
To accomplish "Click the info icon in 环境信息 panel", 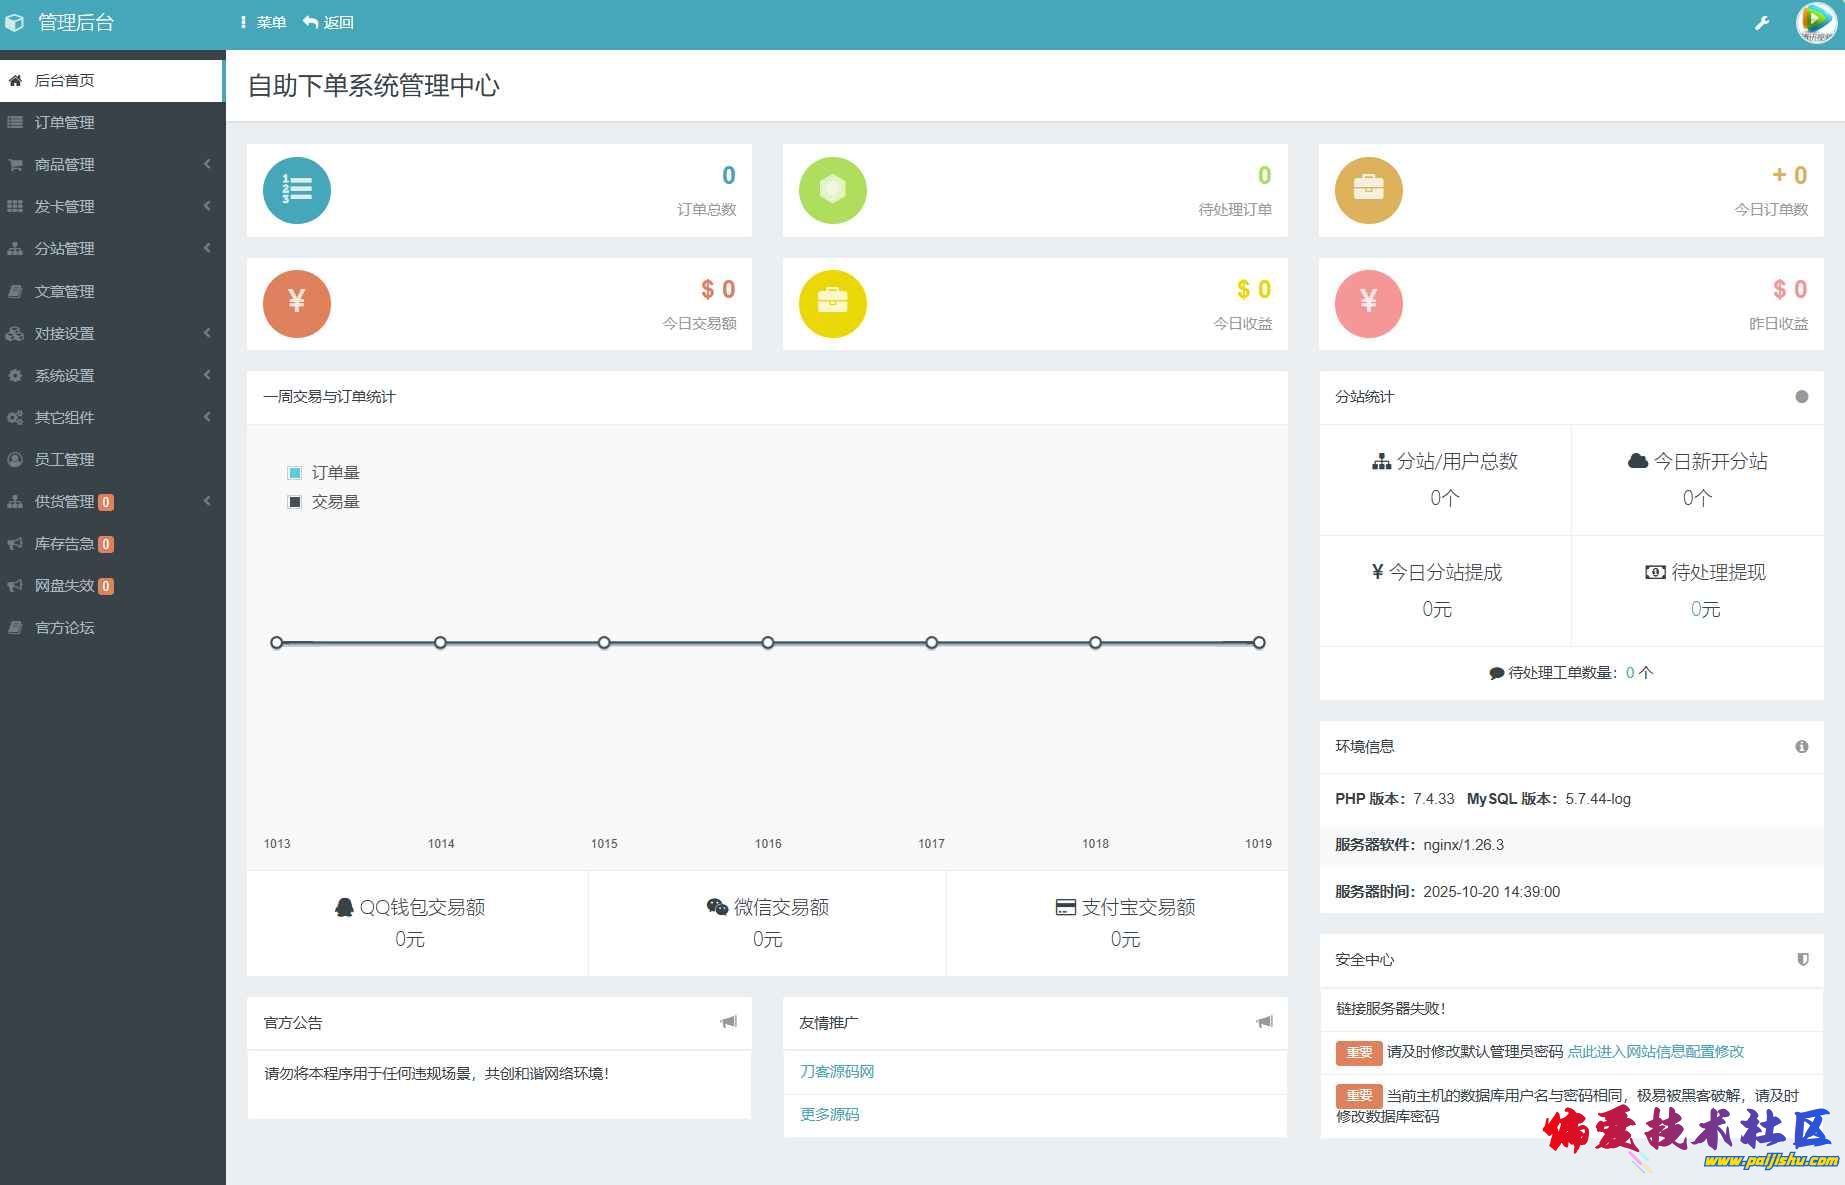I will (1801, 747).
